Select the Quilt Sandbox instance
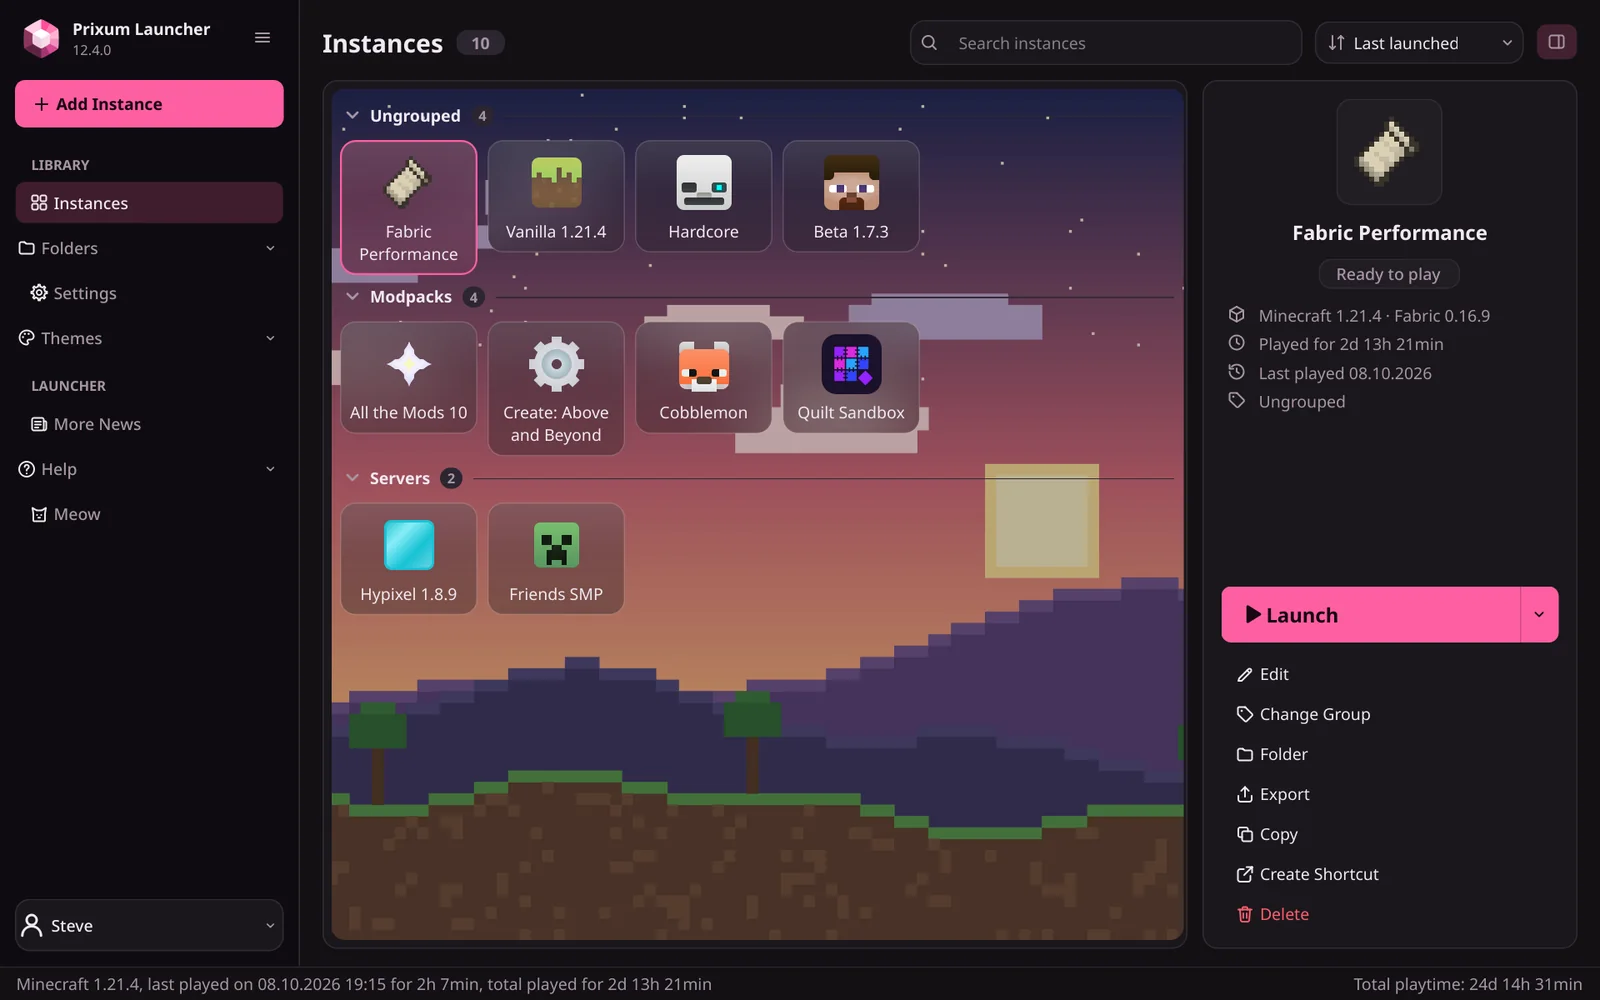The width and height of the screenshot is (1600, 1000). (851, 377)
